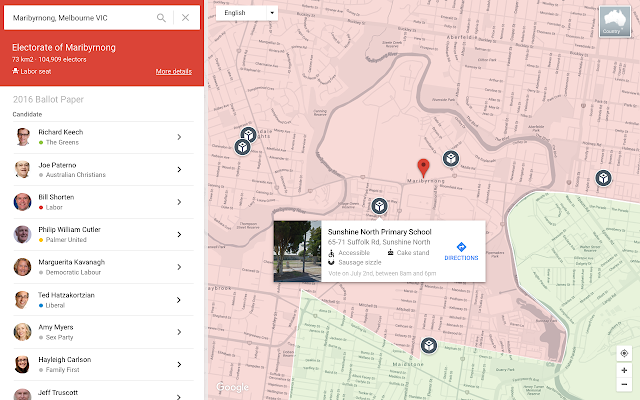Expand Hayleigh Carlson row chevron
Viewport: 640px width, 400px height.
point(179,364)
